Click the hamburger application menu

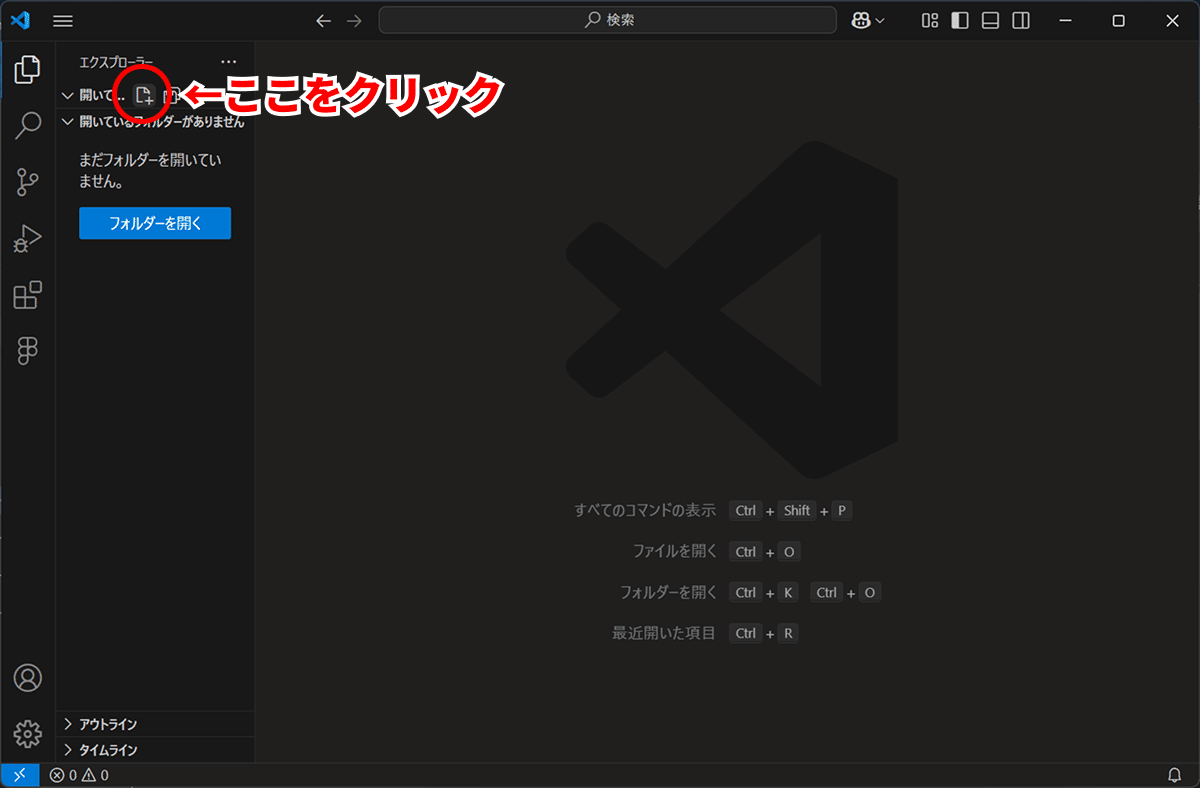point(62,21)
